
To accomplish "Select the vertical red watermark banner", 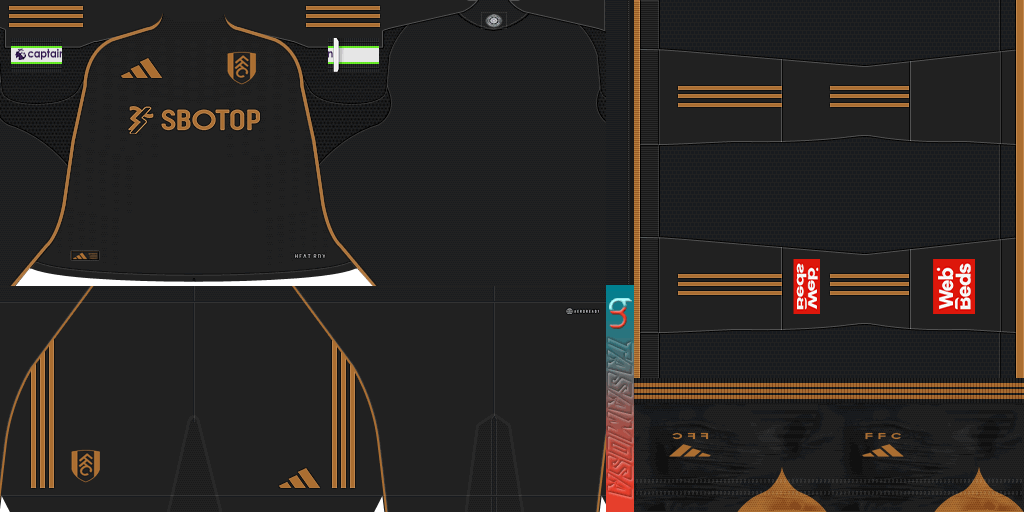I will 620,420.
